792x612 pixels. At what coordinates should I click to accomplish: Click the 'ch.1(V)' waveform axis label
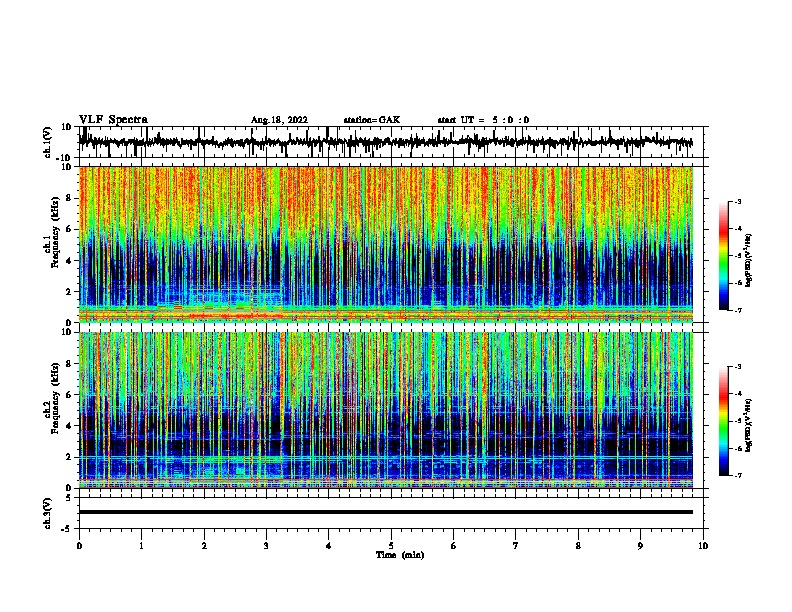pyautogui.click(x=48, y=142)
